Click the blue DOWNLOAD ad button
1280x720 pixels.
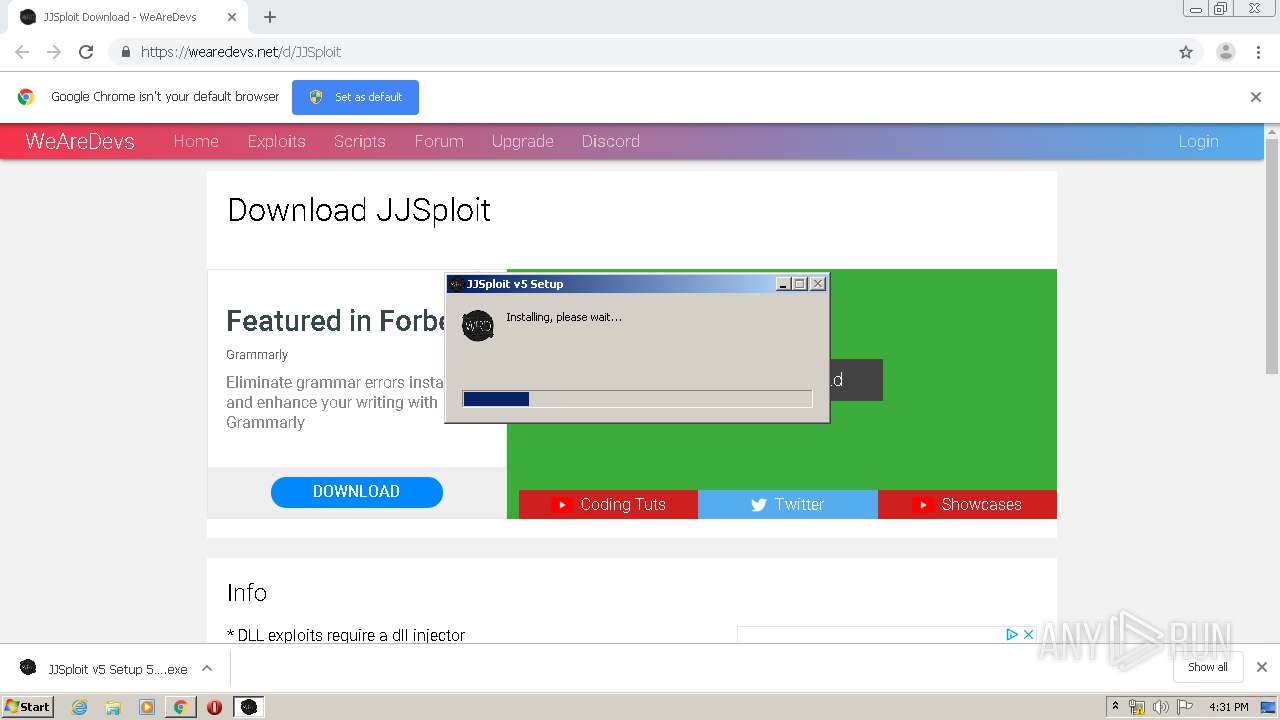357,491
